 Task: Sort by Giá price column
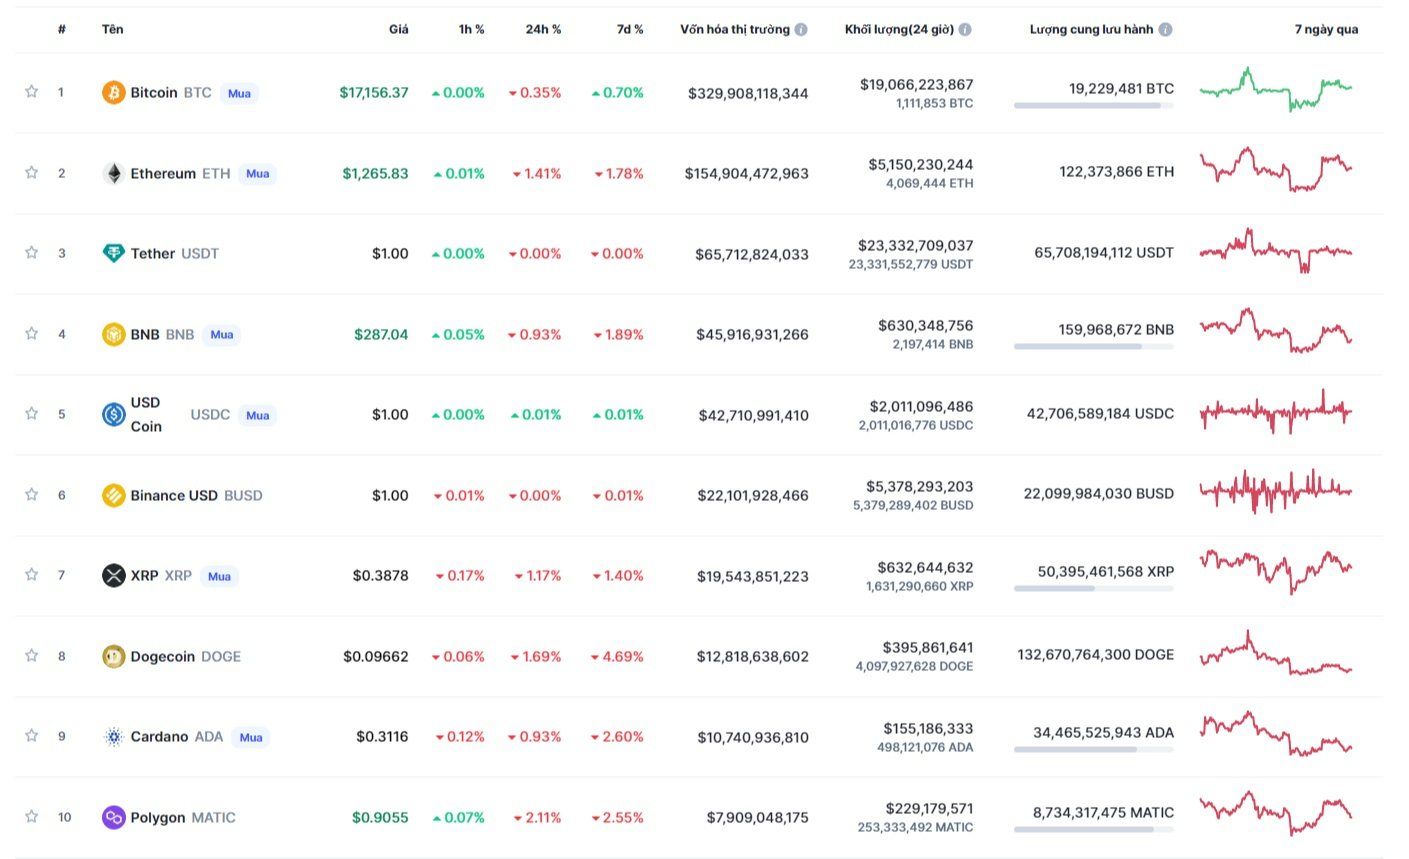(399, 29)
